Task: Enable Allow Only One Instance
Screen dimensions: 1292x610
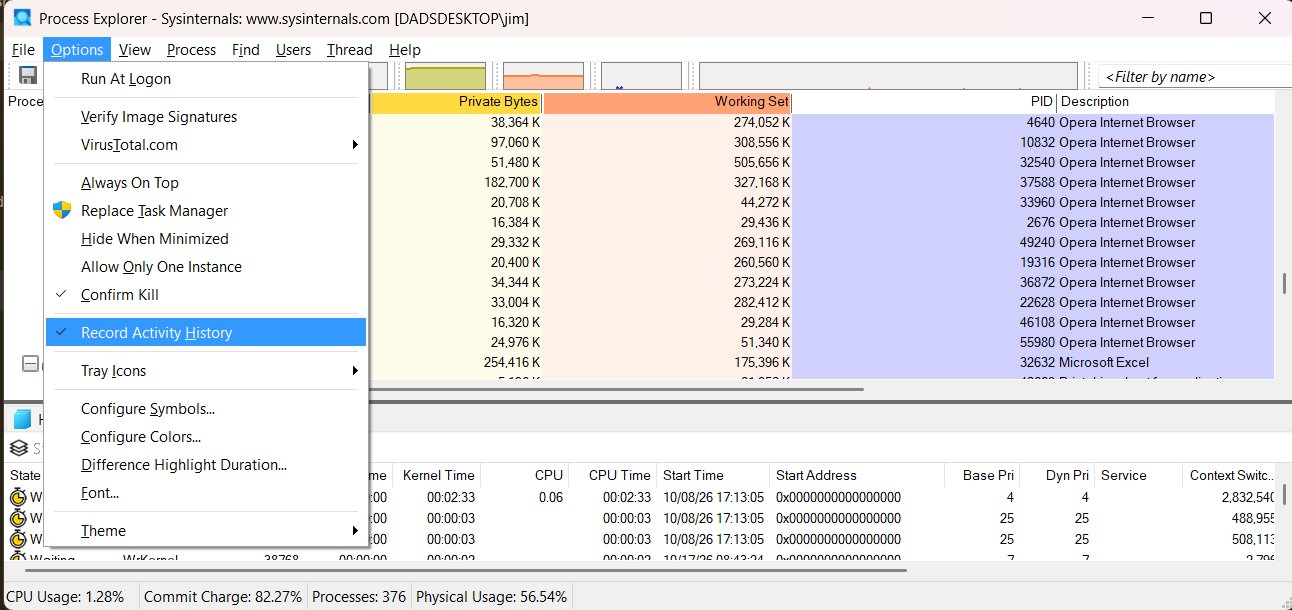Action: coord(206,267)
